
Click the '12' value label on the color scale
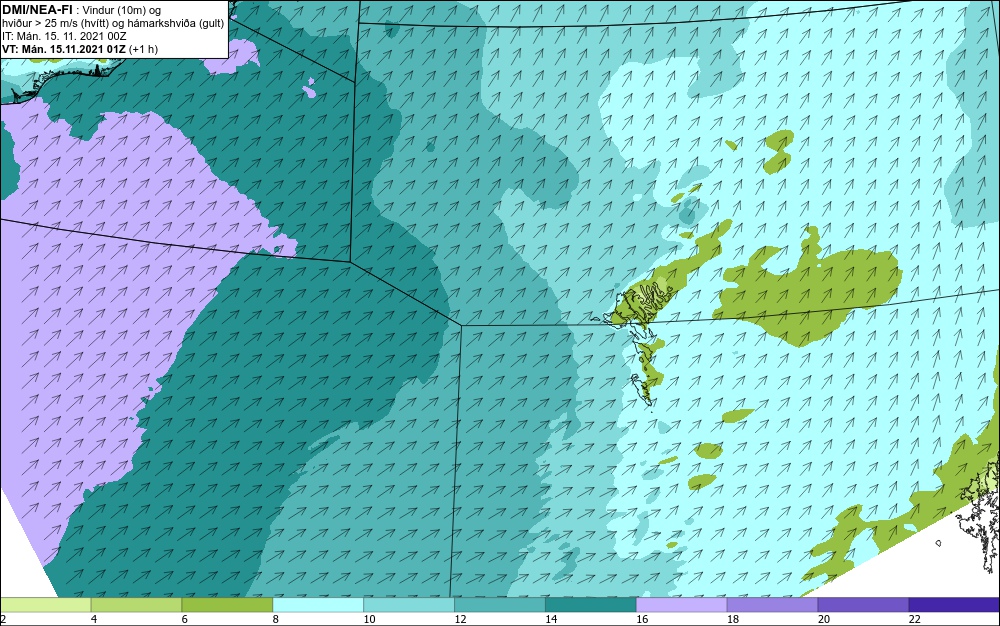click(460, 619)
